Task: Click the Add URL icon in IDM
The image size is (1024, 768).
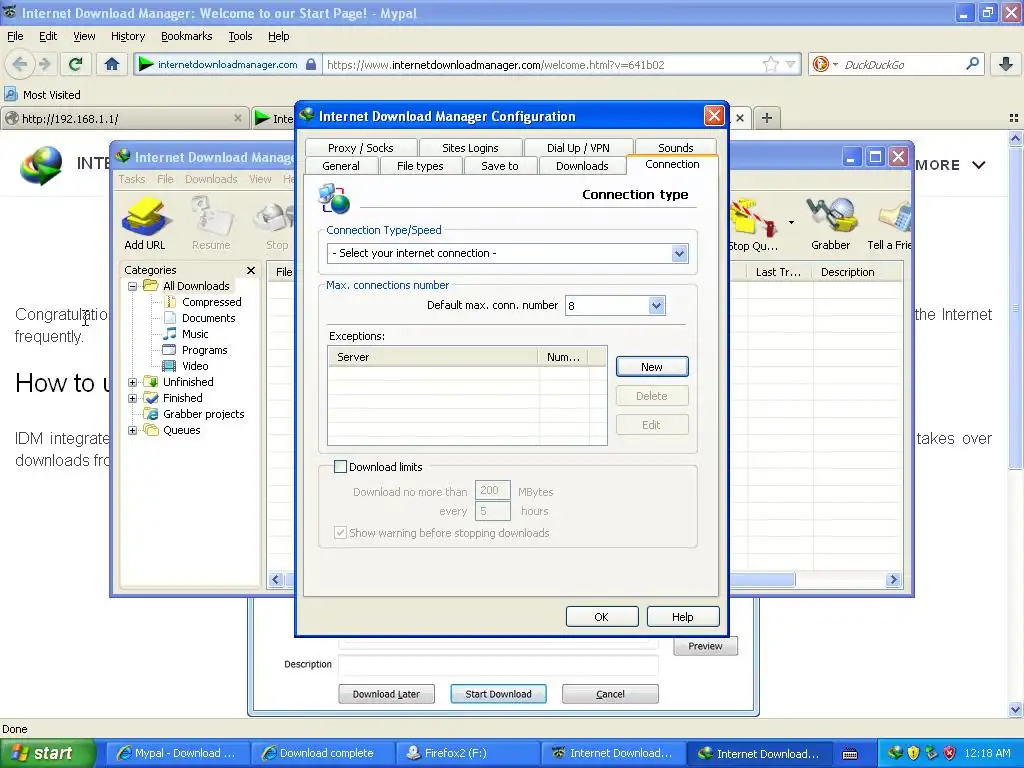Action: (145, 223)
